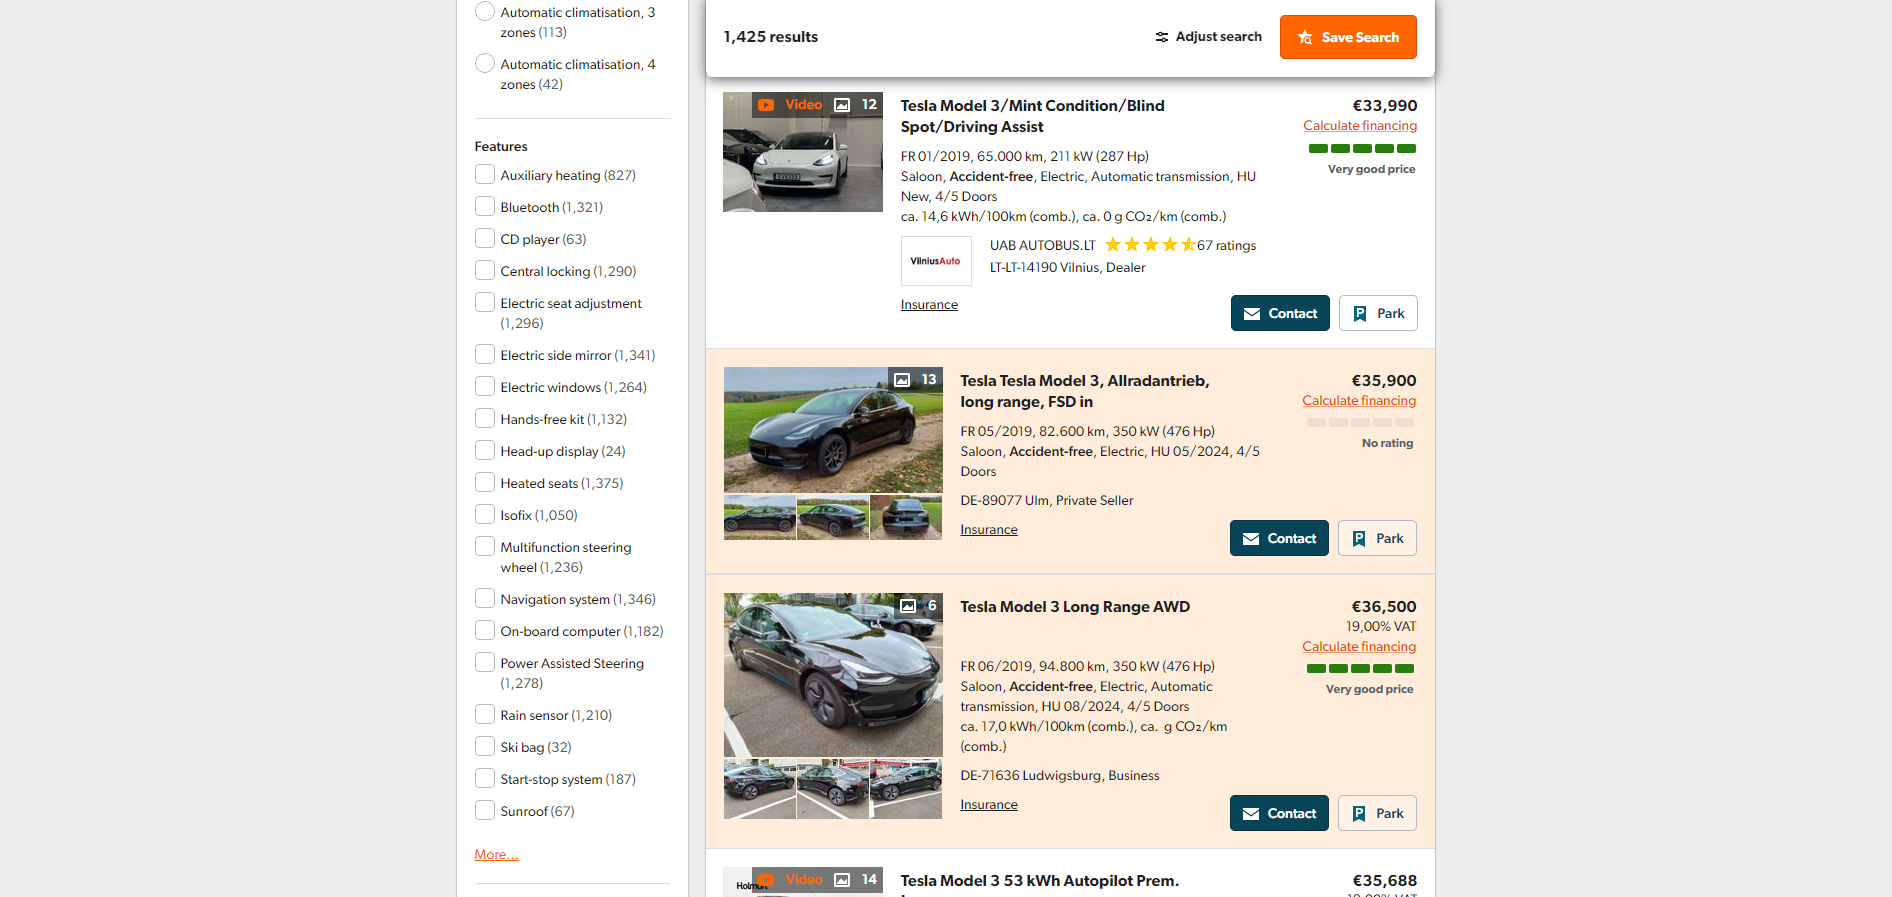Check Heated seats feature
Image resolution: width=1892 pixels, height=897 pixels.
click(x=485, y=483)
